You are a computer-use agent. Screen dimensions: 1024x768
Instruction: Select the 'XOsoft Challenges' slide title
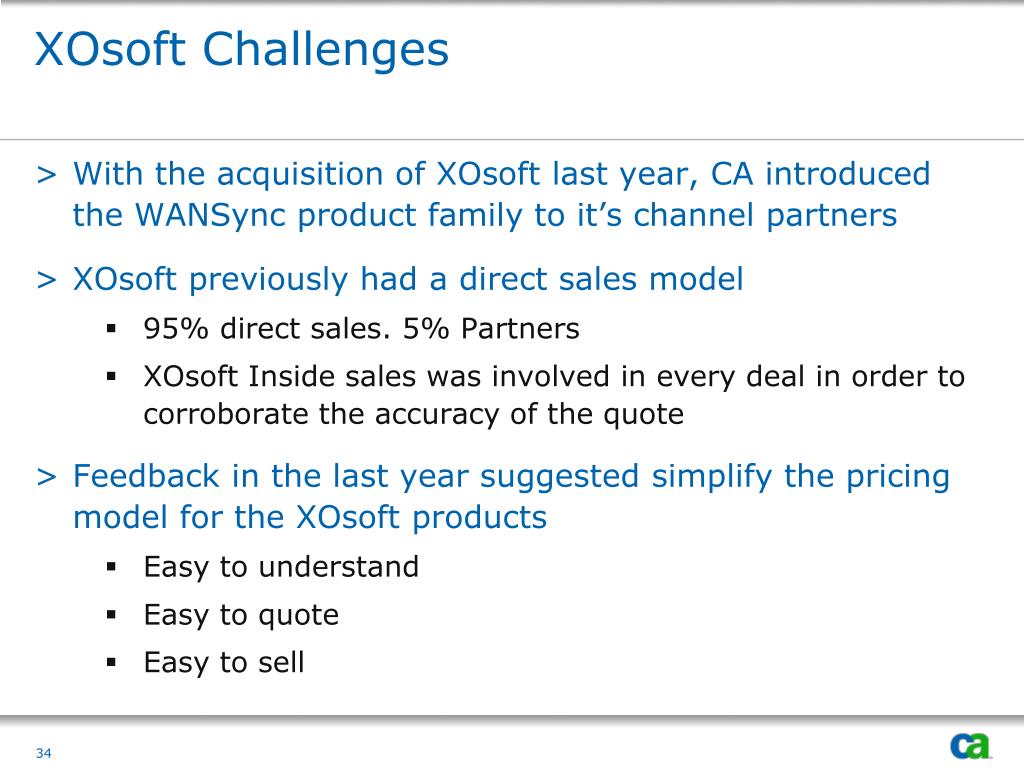[x=242, y=50]
